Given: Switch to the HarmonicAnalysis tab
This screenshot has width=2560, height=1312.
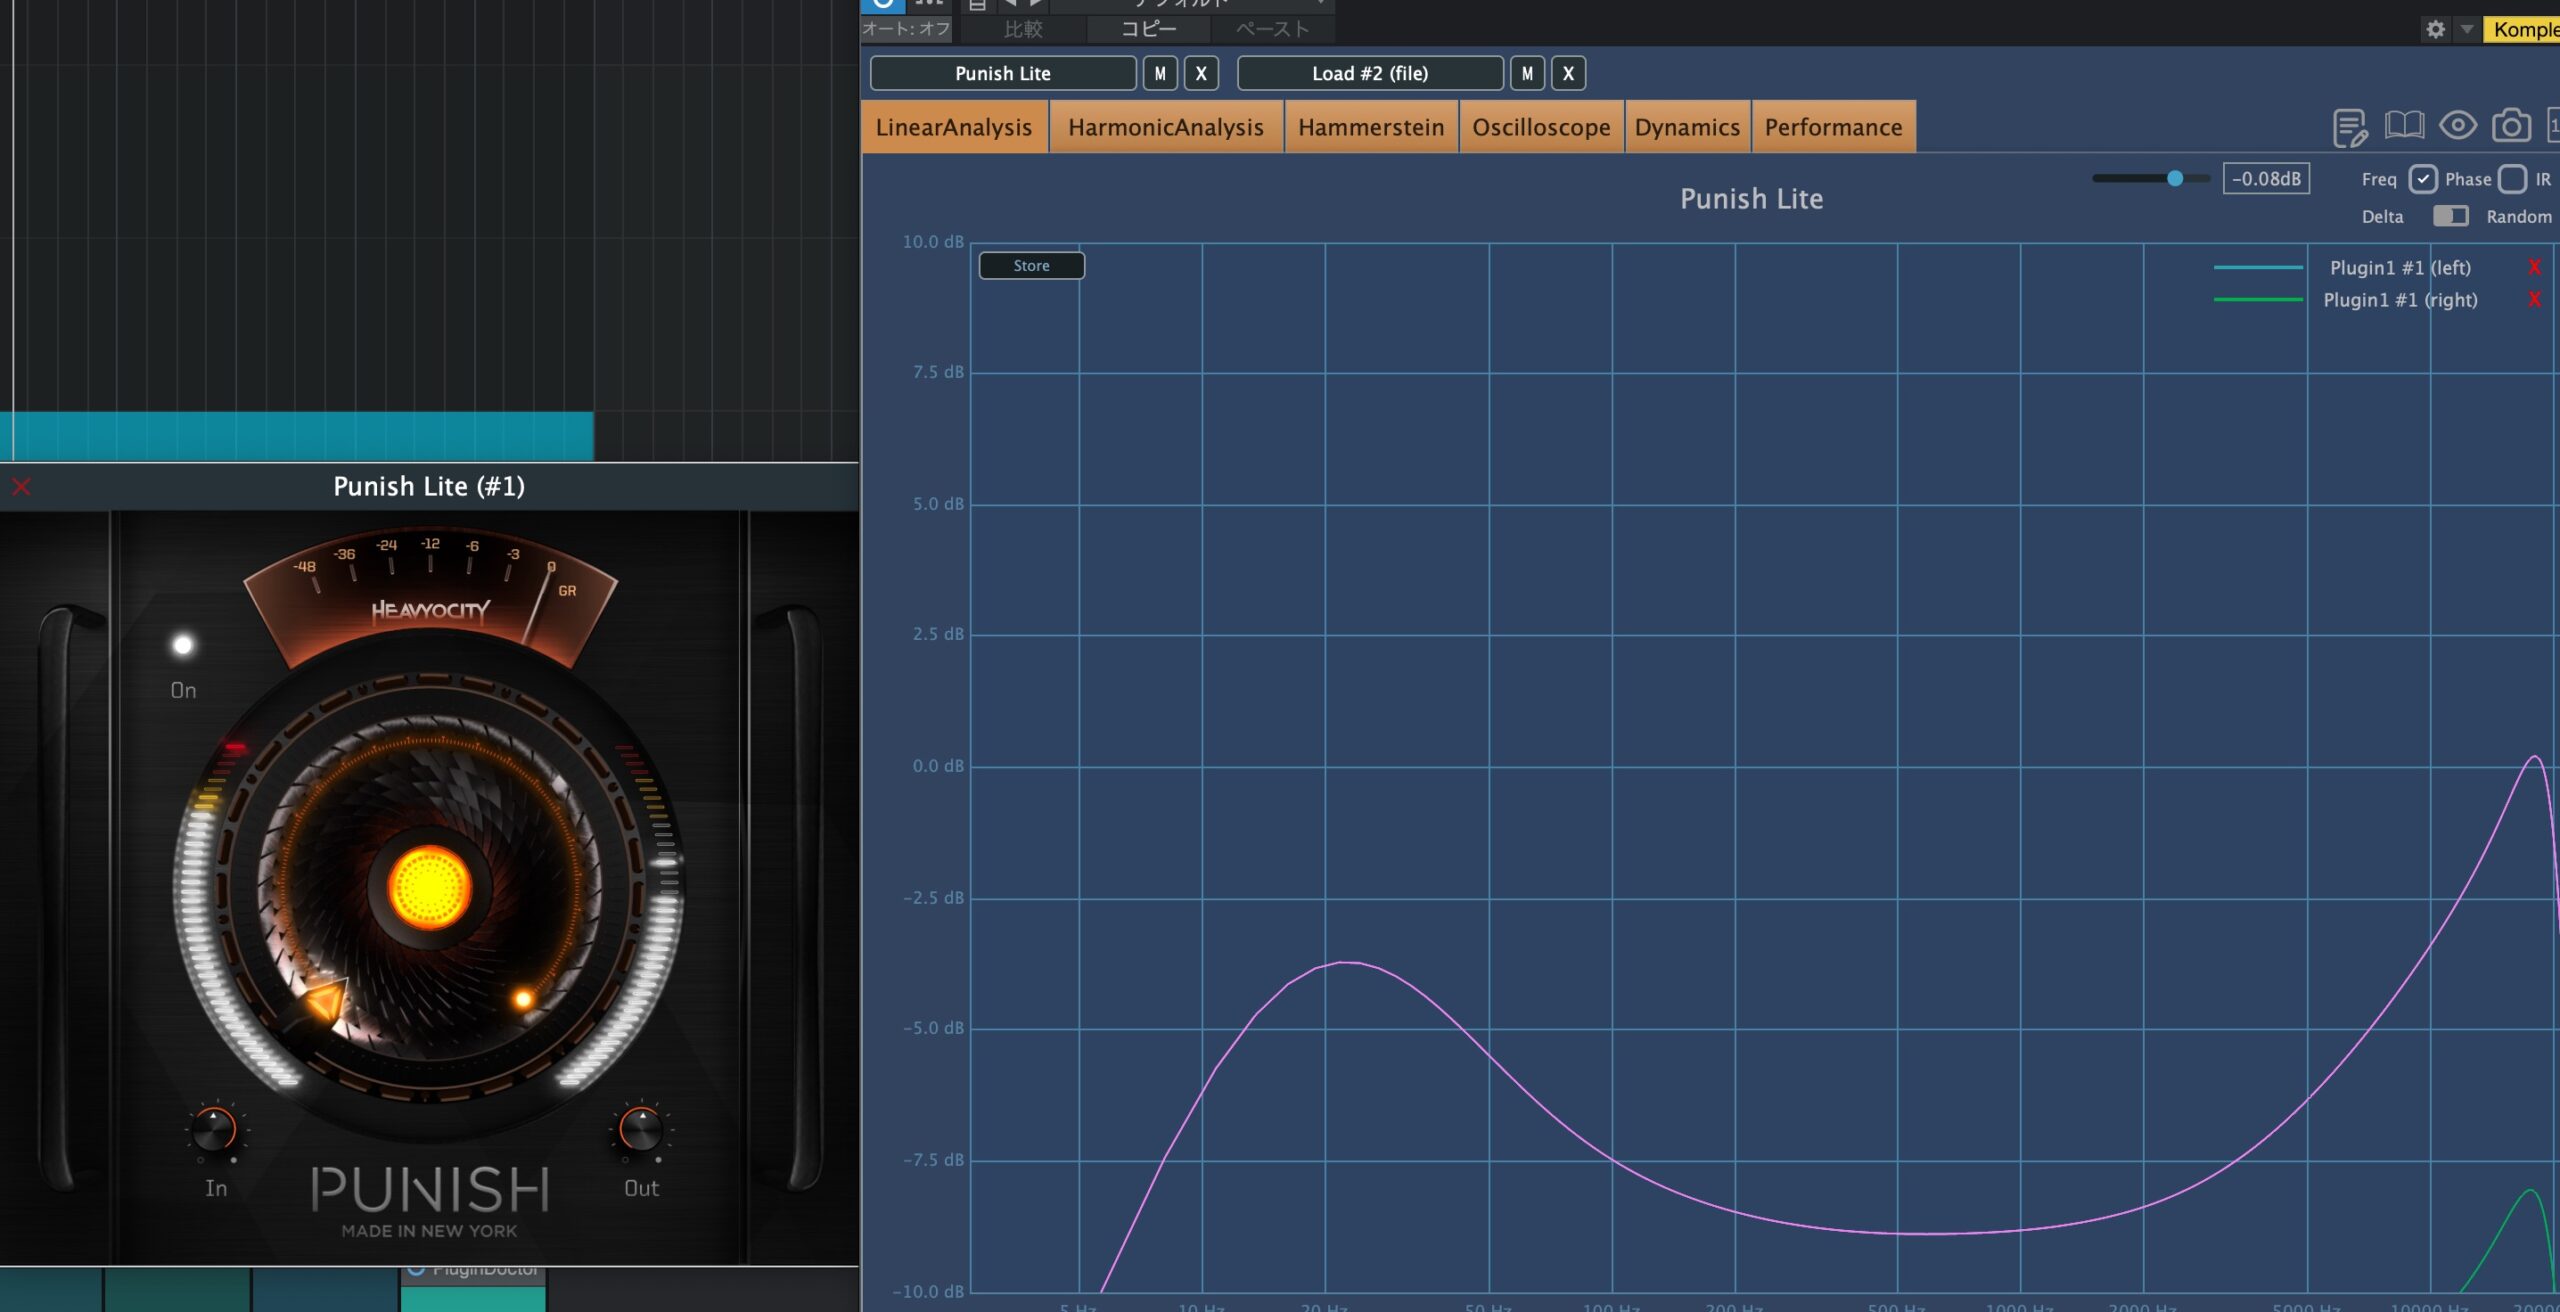Looking at the screenshot, I should [1165, 127].
